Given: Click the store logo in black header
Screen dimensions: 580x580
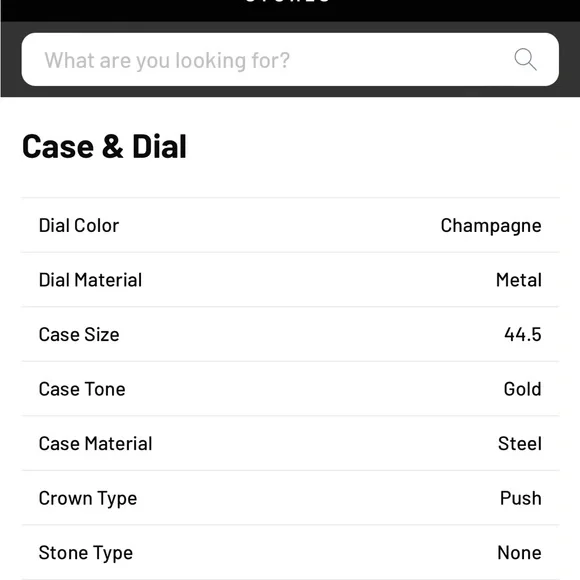Looking at the screenshot, I should (288, 1).
